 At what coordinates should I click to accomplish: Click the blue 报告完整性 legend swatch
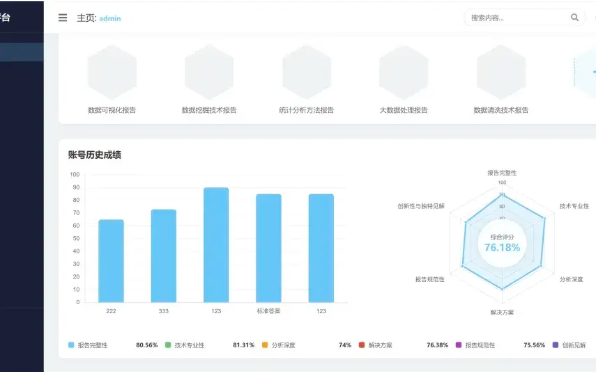tap(71, 345)
